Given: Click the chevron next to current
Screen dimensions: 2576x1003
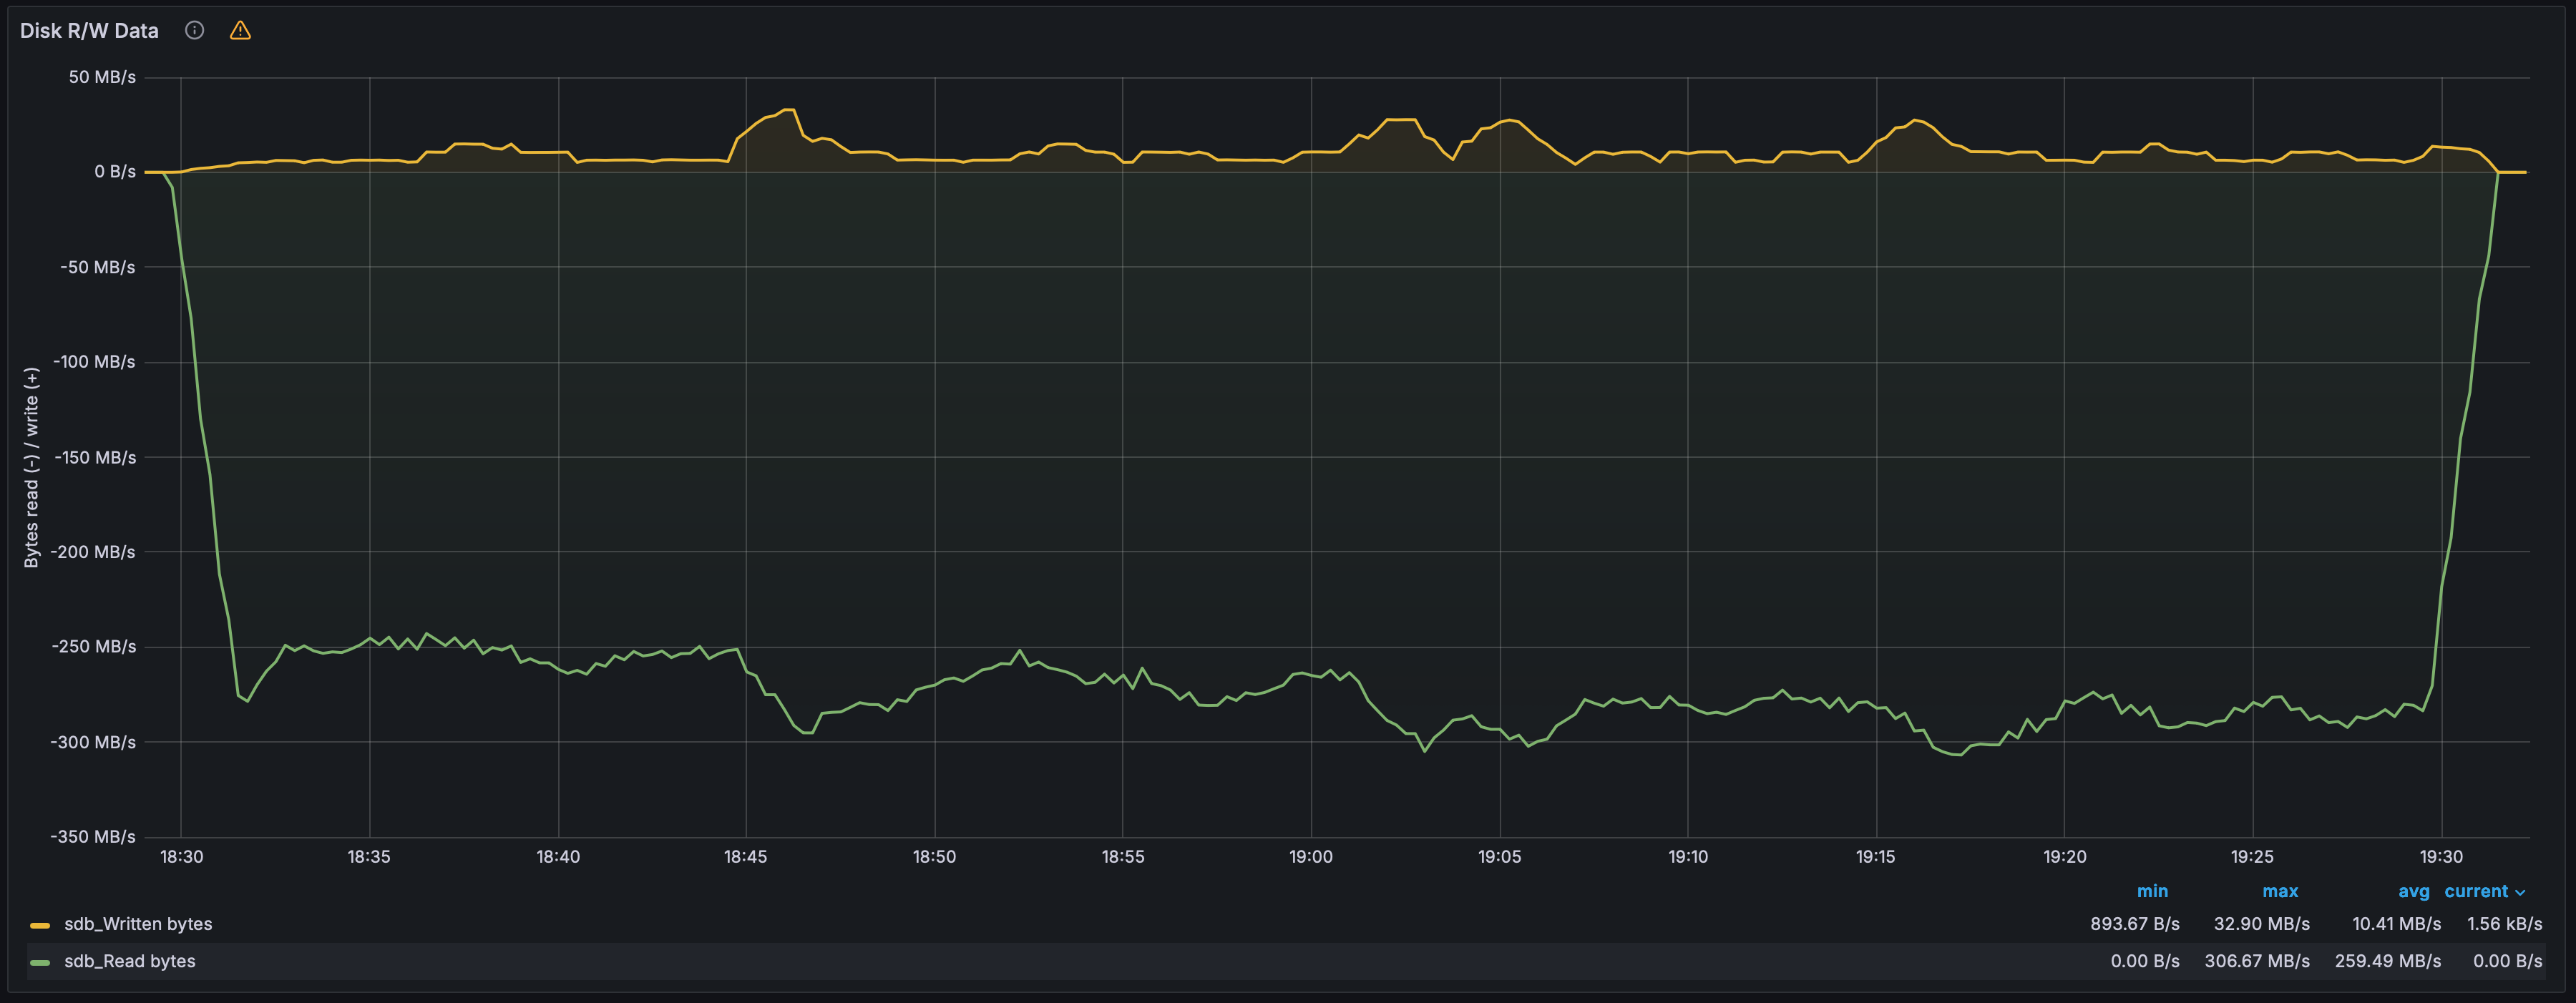Looking at the screenshot, I should 2520,892.
